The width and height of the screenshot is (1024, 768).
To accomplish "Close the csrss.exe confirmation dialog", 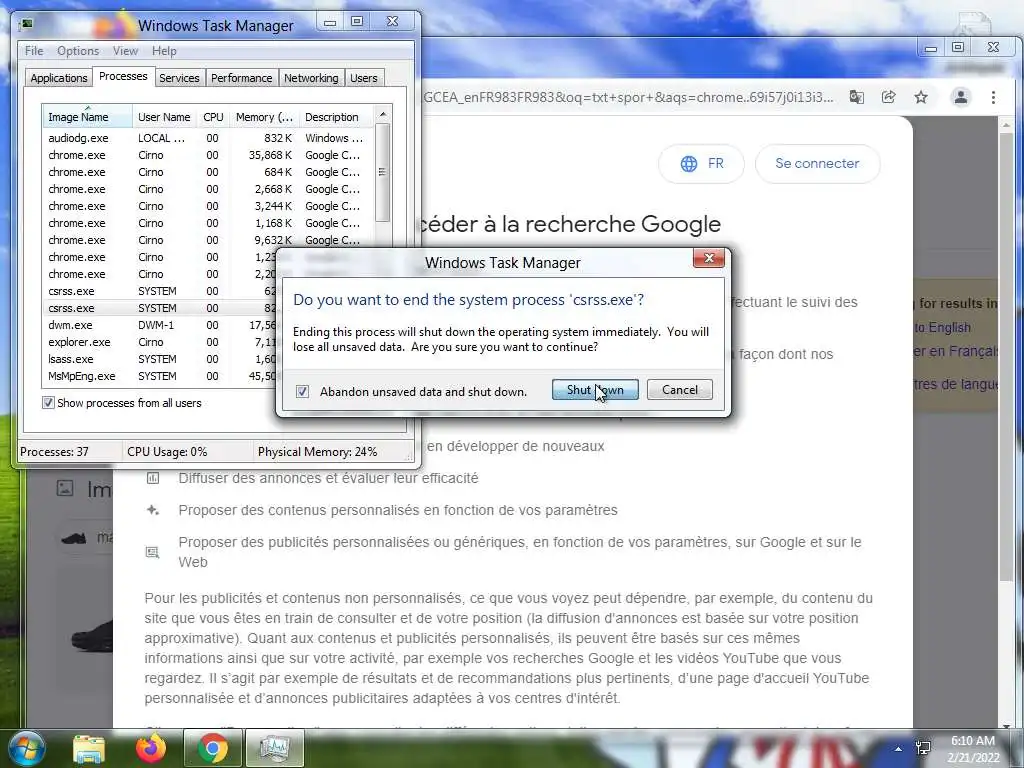I will coord(709,258).
